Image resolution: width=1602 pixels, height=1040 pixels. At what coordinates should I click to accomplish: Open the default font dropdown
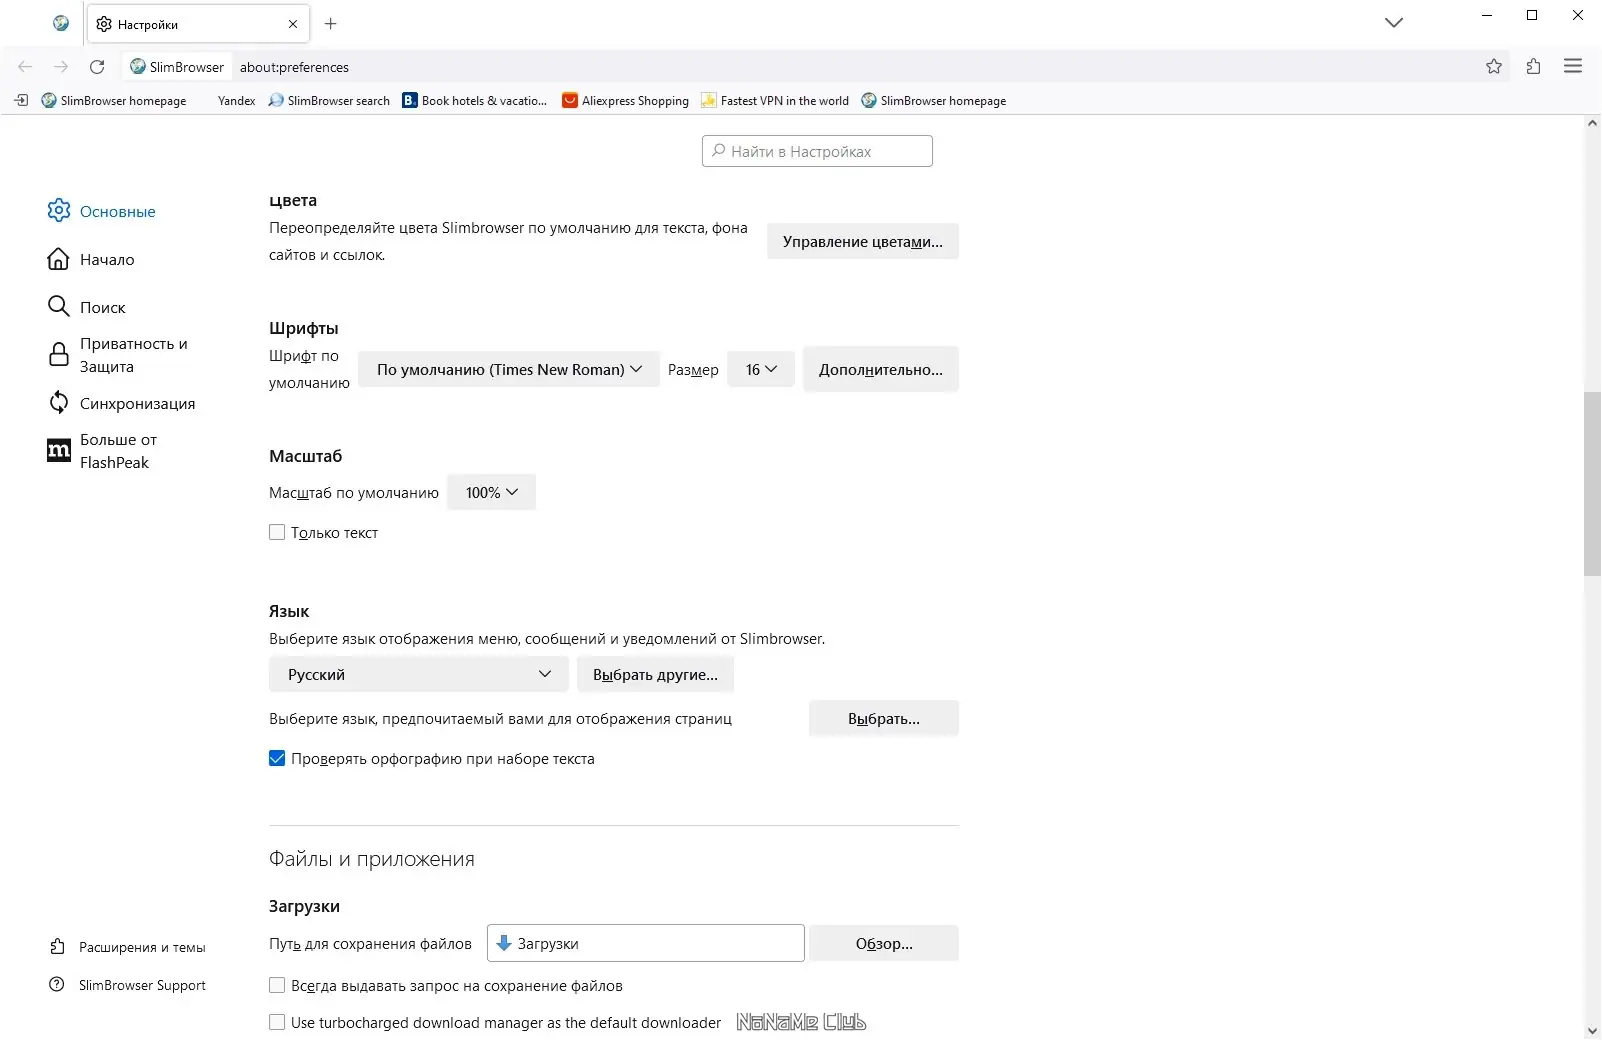pyautogui.click(x=507, y=369)
